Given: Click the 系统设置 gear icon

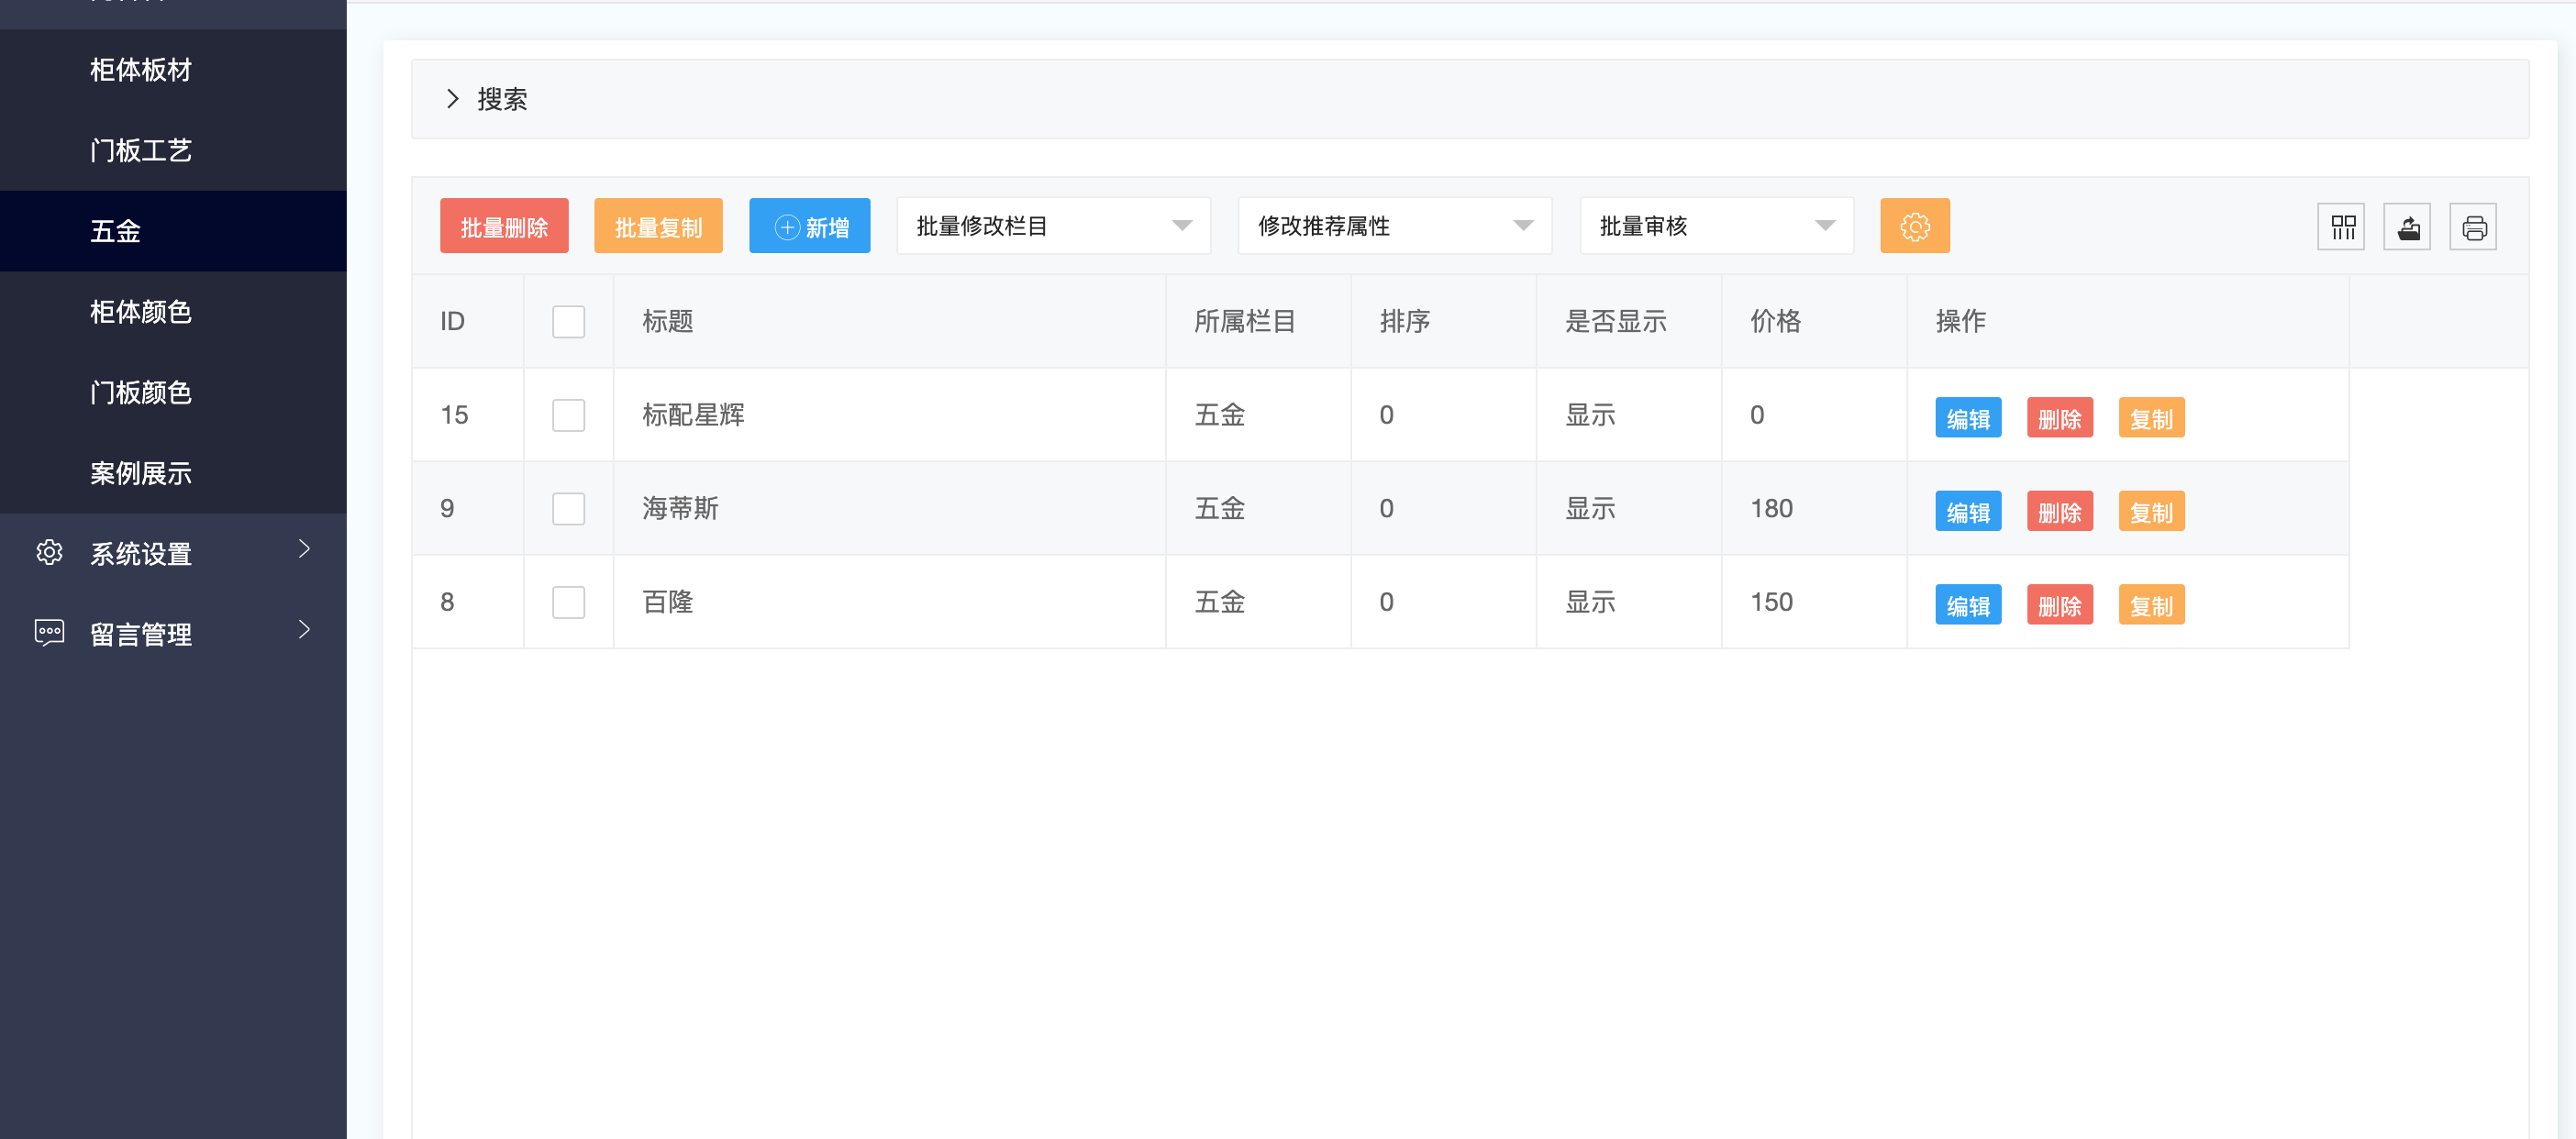Looking at the screenshot, I should point(49,552).
